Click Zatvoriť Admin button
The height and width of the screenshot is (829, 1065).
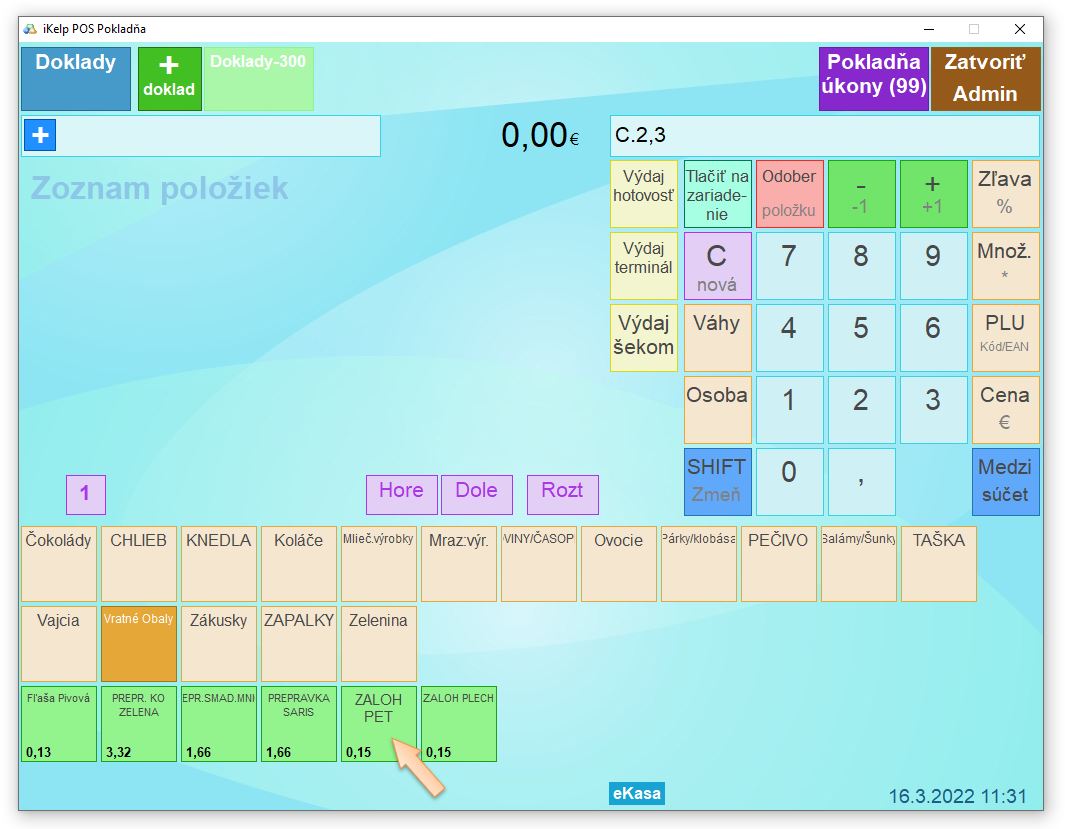tap(985, 78)
